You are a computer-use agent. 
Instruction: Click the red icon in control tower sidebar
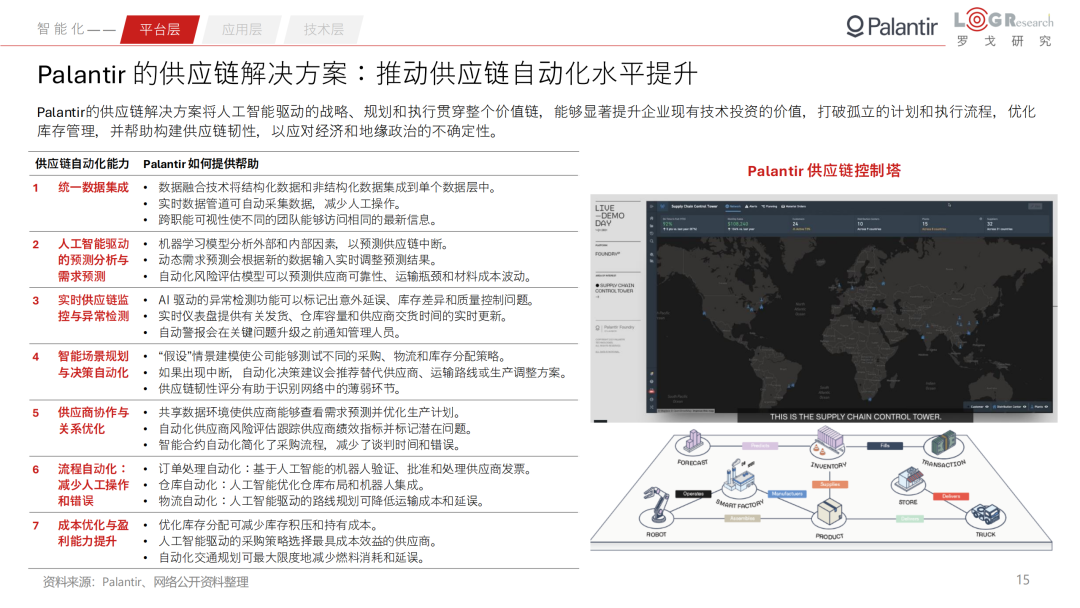[x=652, y=391]
